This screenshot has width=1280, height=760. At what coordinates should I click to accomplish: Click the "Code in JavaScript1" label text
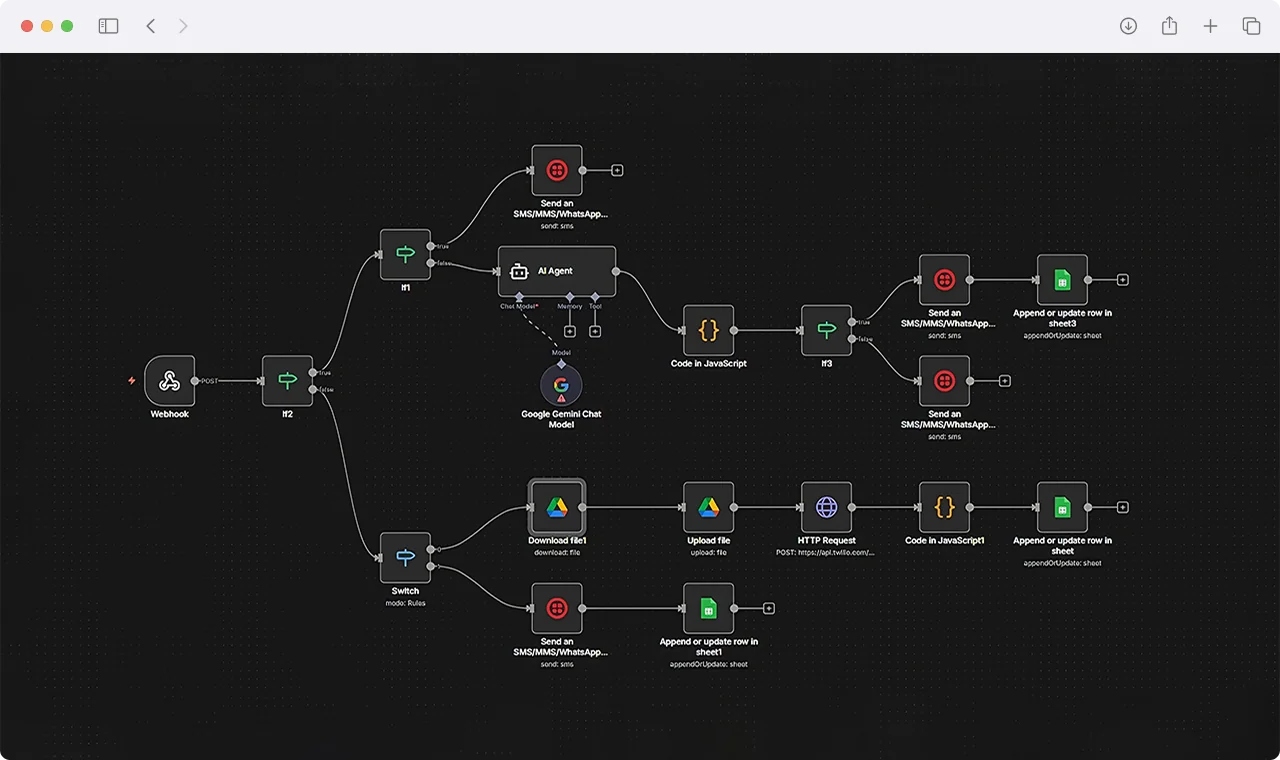pyautogui.click(x=945, y=541)
